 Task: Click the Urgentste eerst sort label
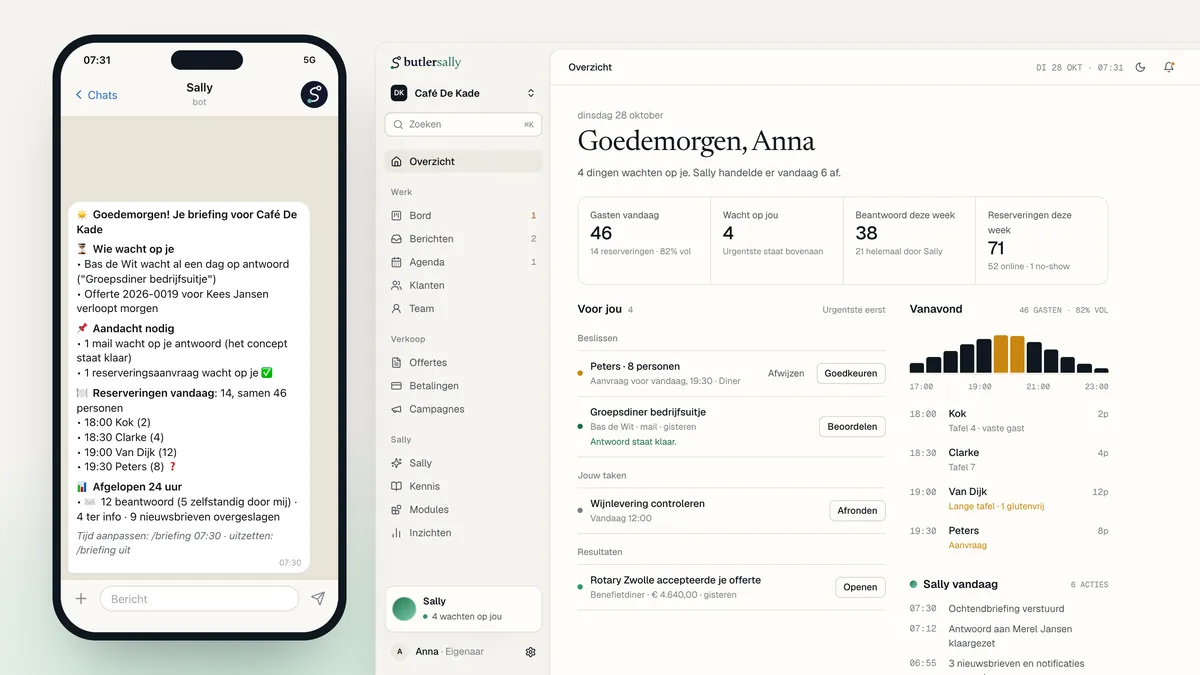point(854,310)
